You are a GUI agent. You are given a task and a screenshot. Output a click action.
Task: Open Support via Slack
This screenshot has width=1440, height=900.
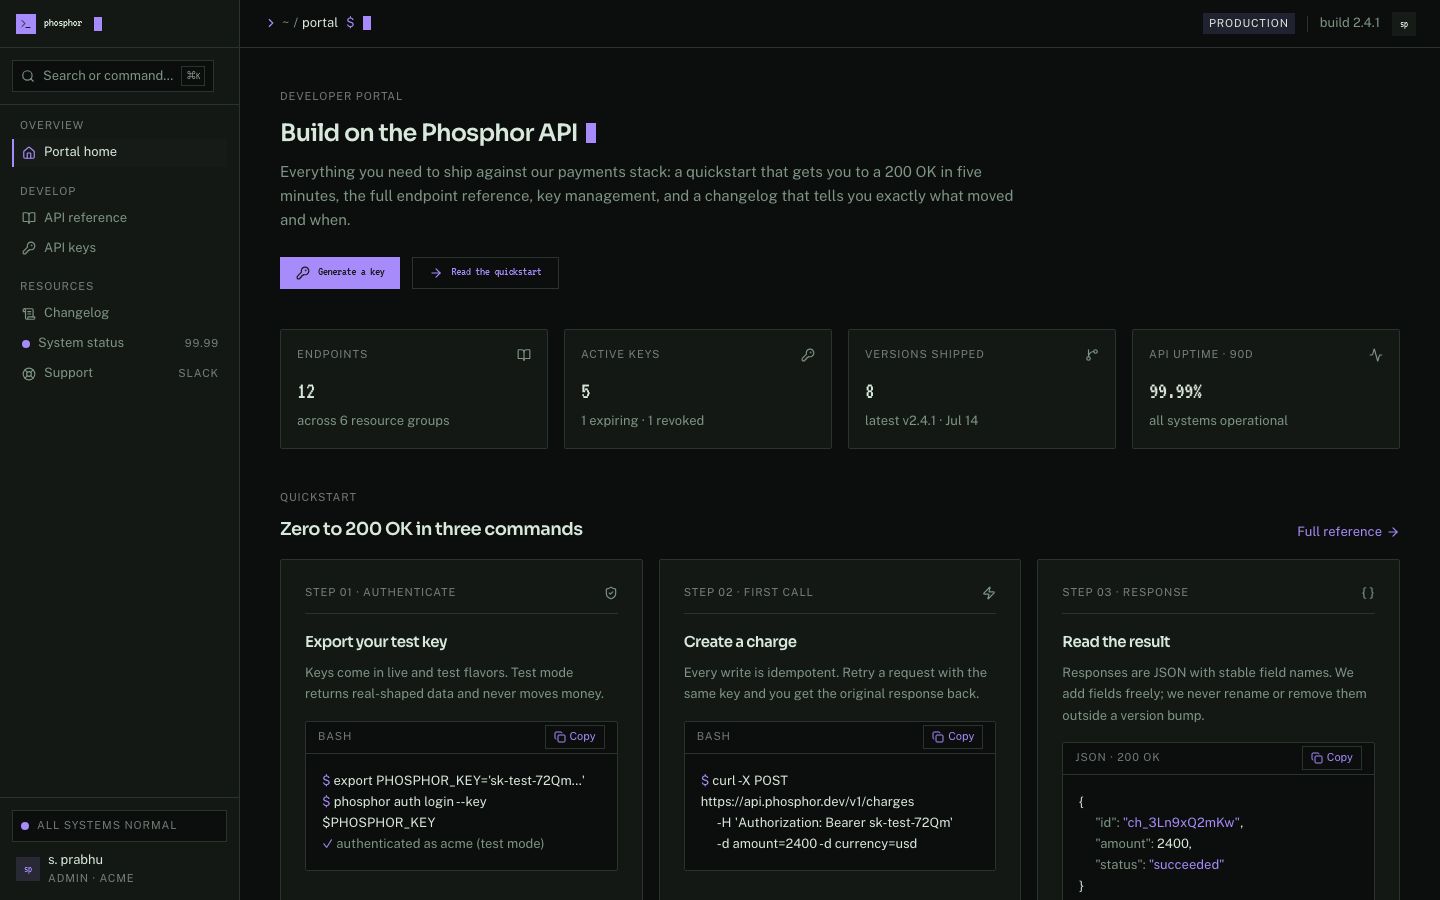coord(119,373)
